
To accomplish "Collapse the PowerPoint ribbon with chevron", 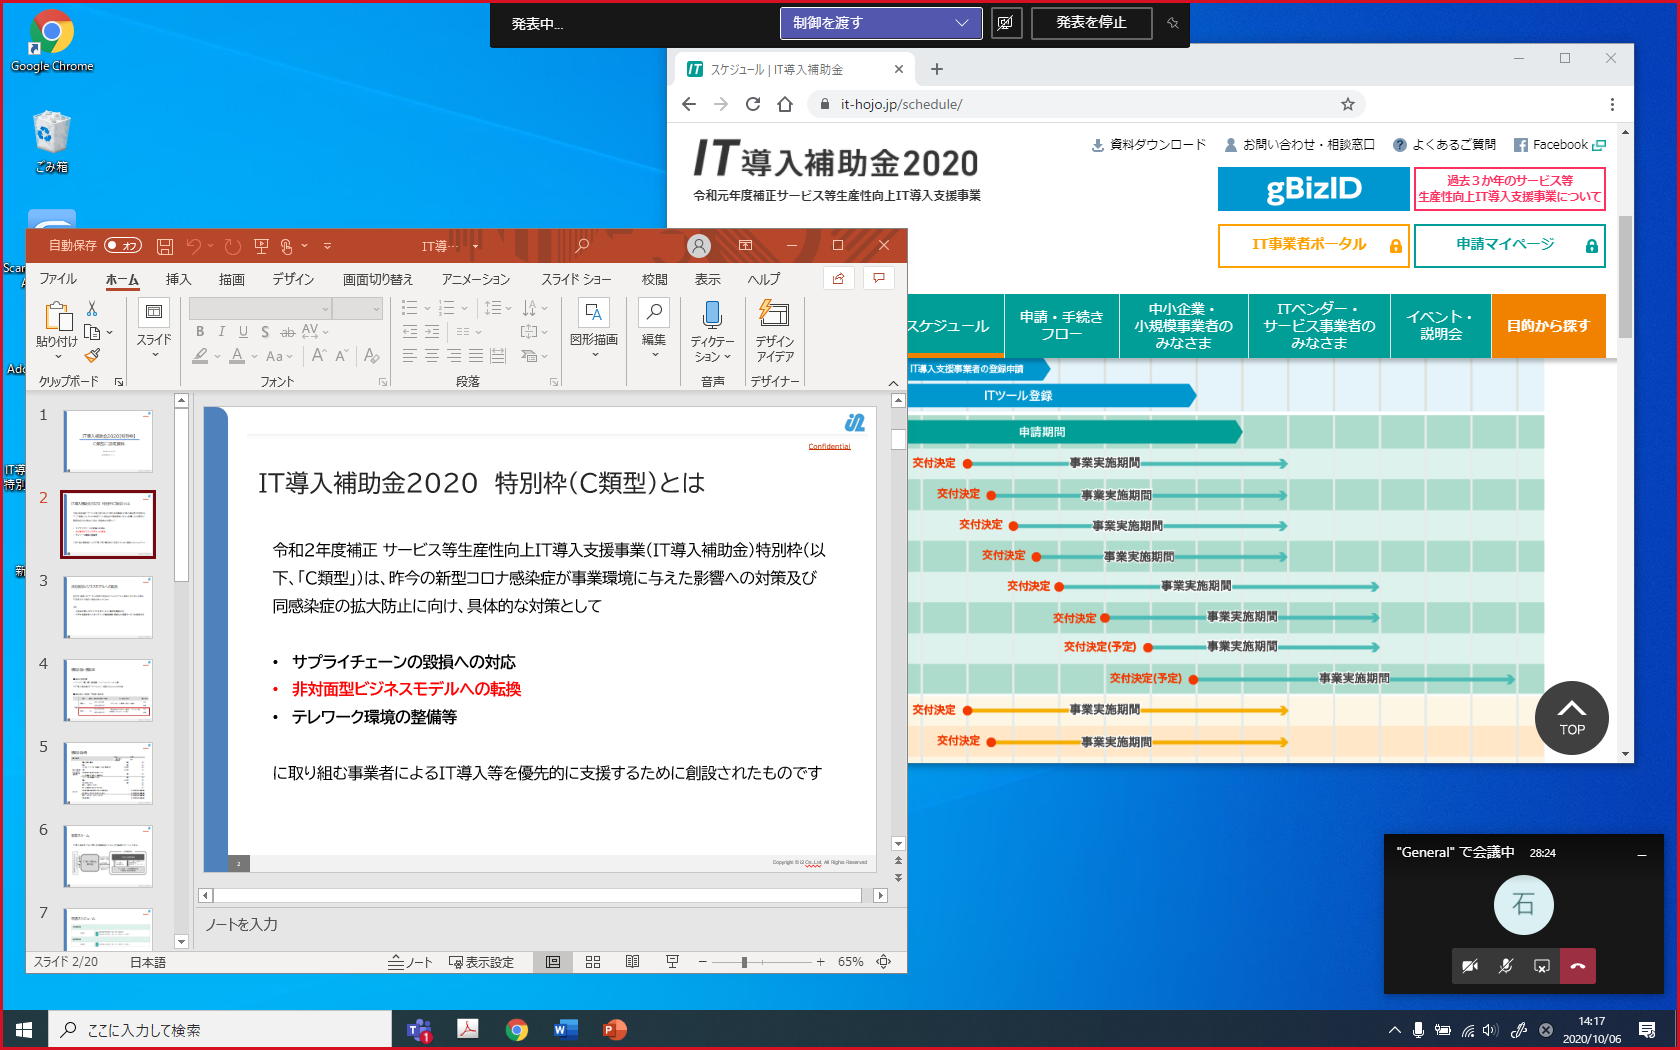I will [x=893, y=383].
